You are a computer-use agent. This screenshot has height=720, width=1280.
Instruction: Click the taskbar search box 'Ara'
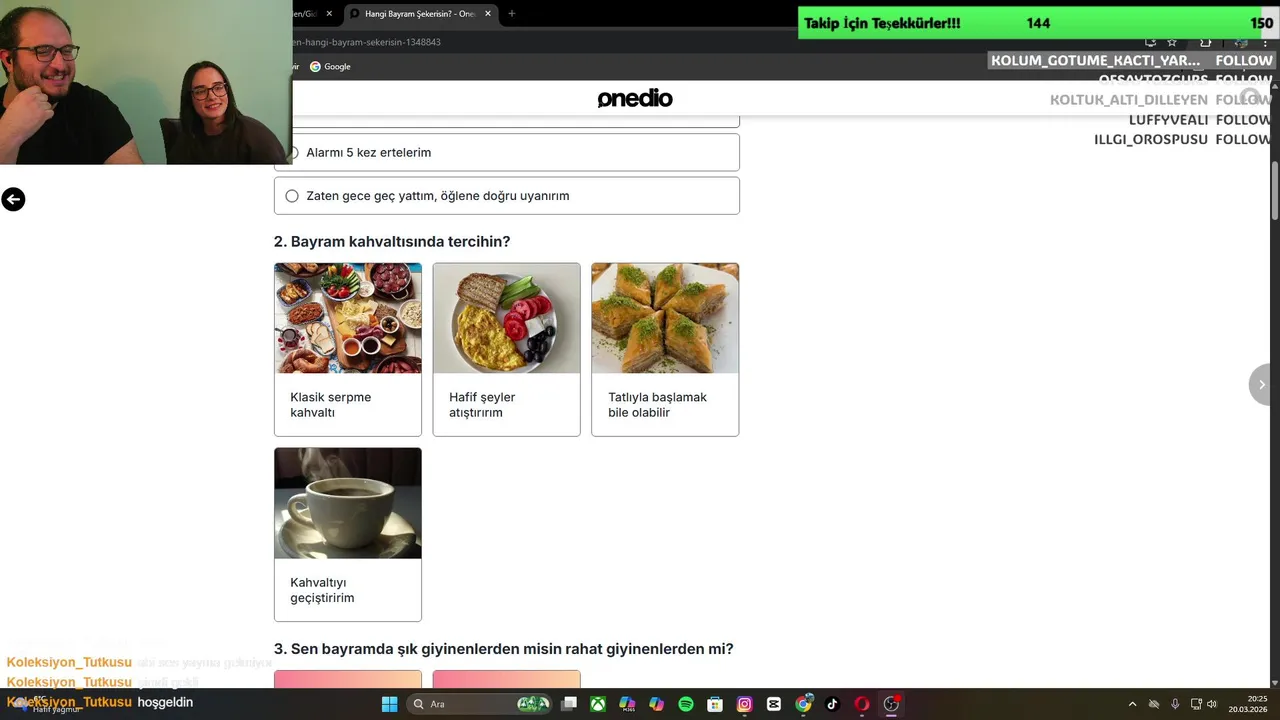pos(481,704)
